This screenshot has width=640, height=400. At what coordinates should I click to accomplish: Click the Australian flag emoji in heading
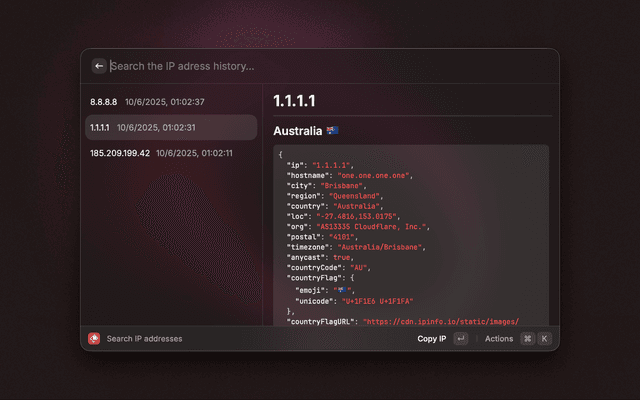[x=333, y=131]
